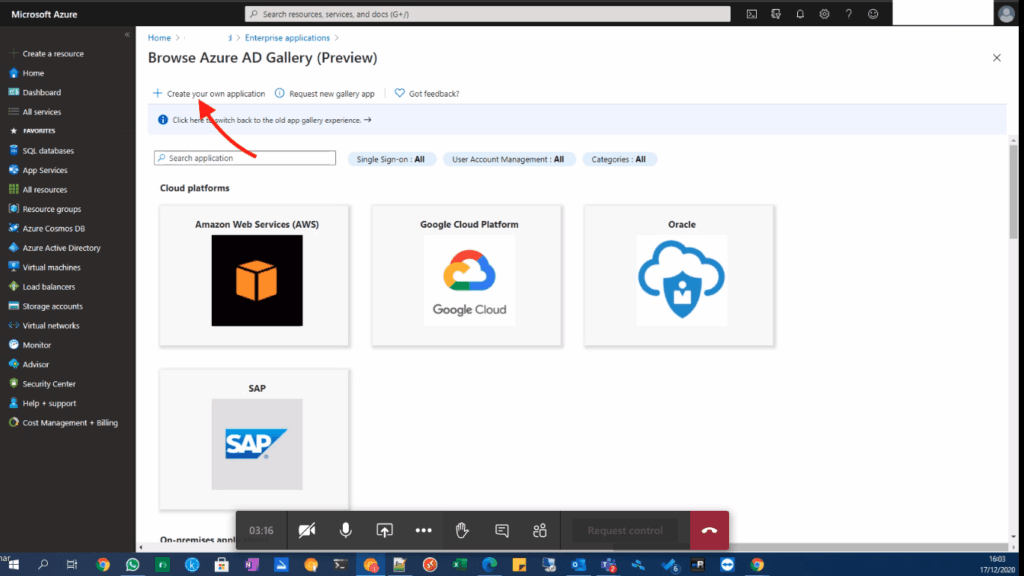Click Create your own application link

coord(215,92)
